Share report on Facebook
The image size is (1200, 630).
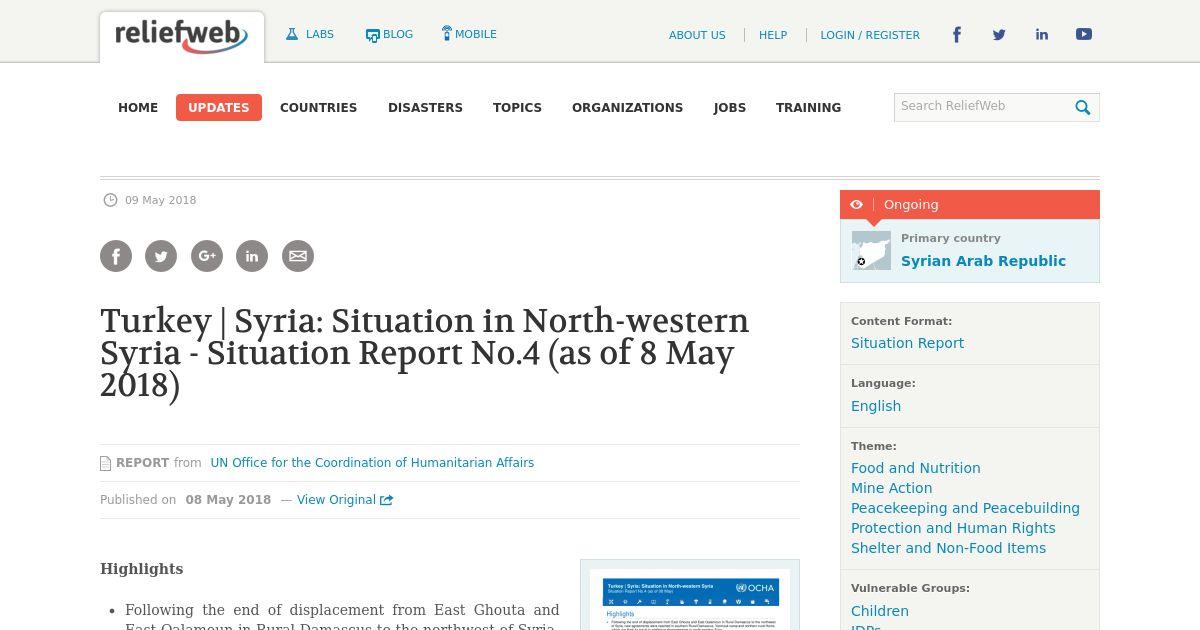pyautogui.click(x=116, y=256)
